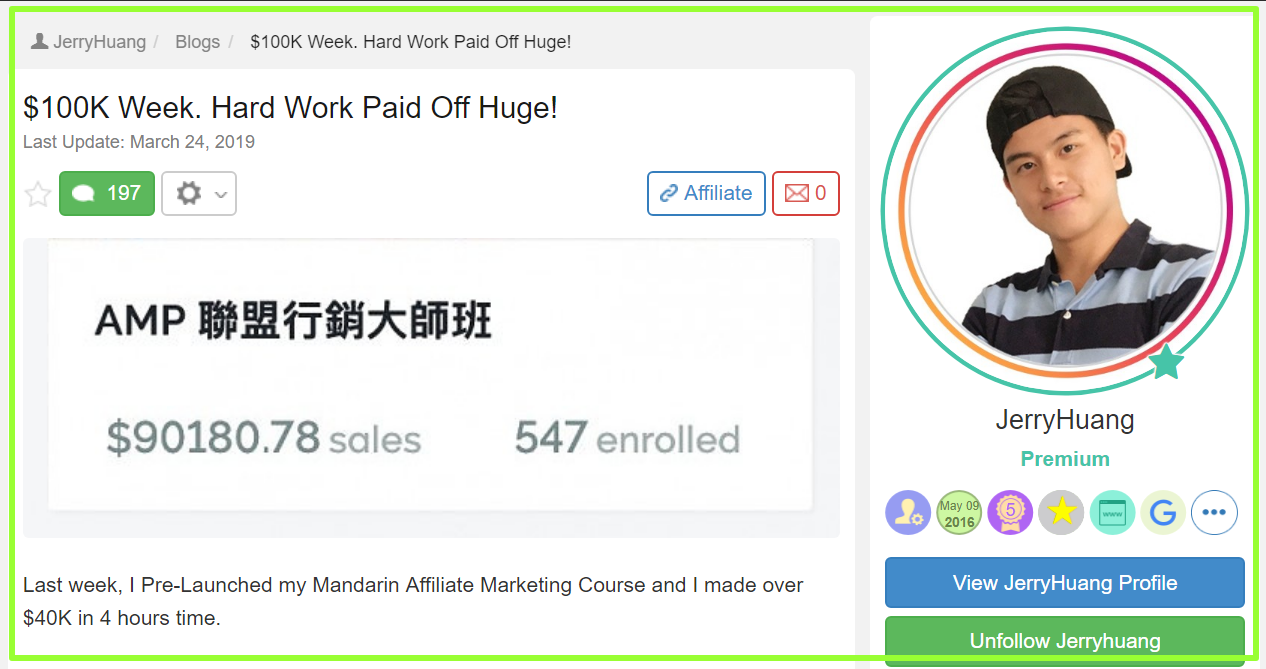Click the teal star on the avatar ring

(1166, 362)
